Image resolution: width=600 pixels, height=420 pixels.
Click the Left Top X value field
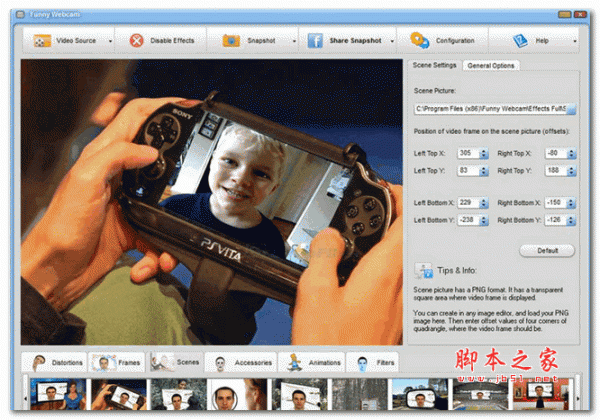[469, 153]
